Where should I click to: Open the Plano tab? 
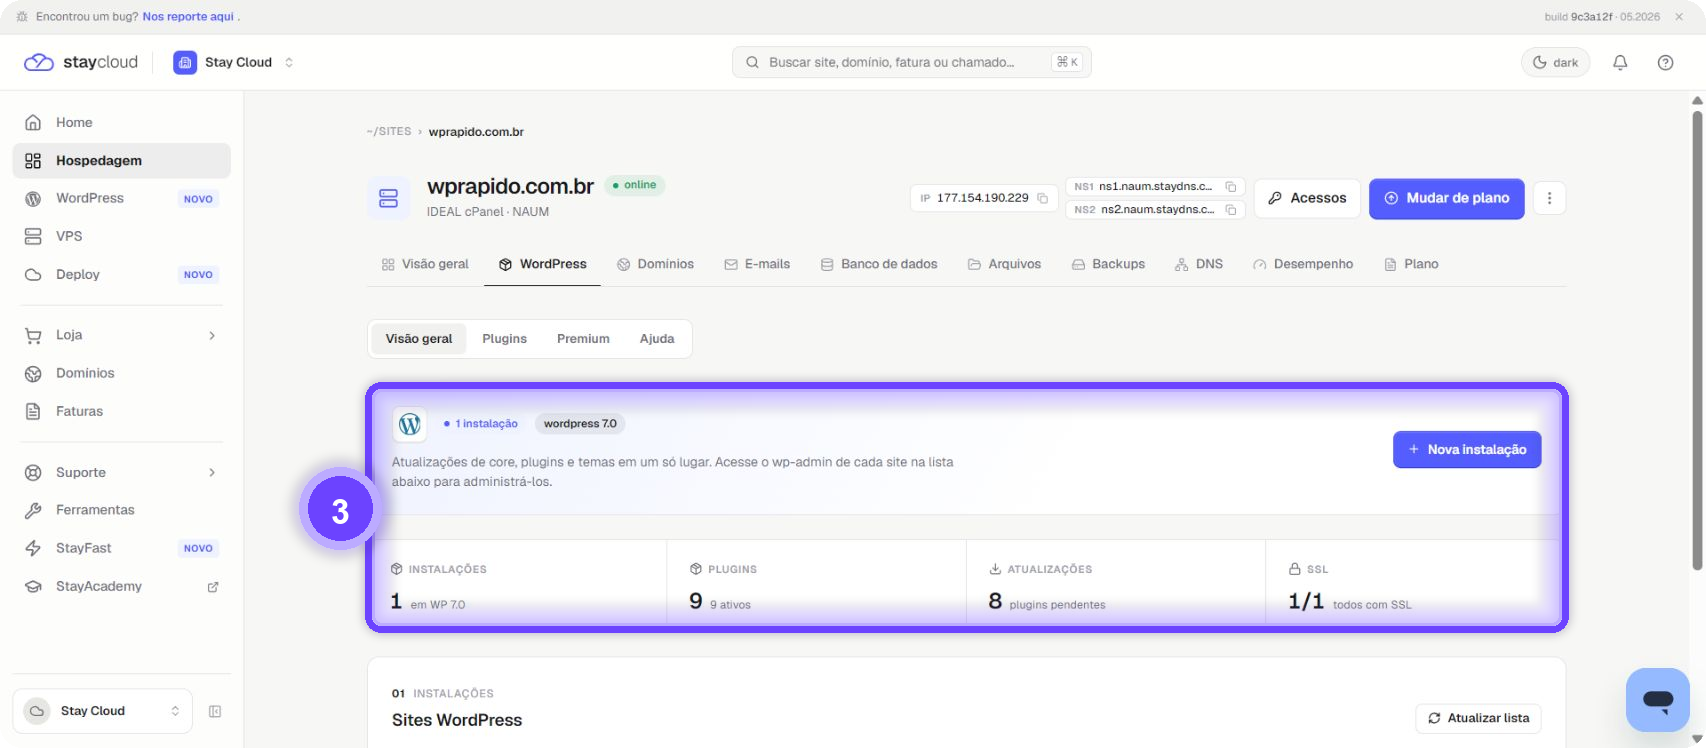point(1411,264)
